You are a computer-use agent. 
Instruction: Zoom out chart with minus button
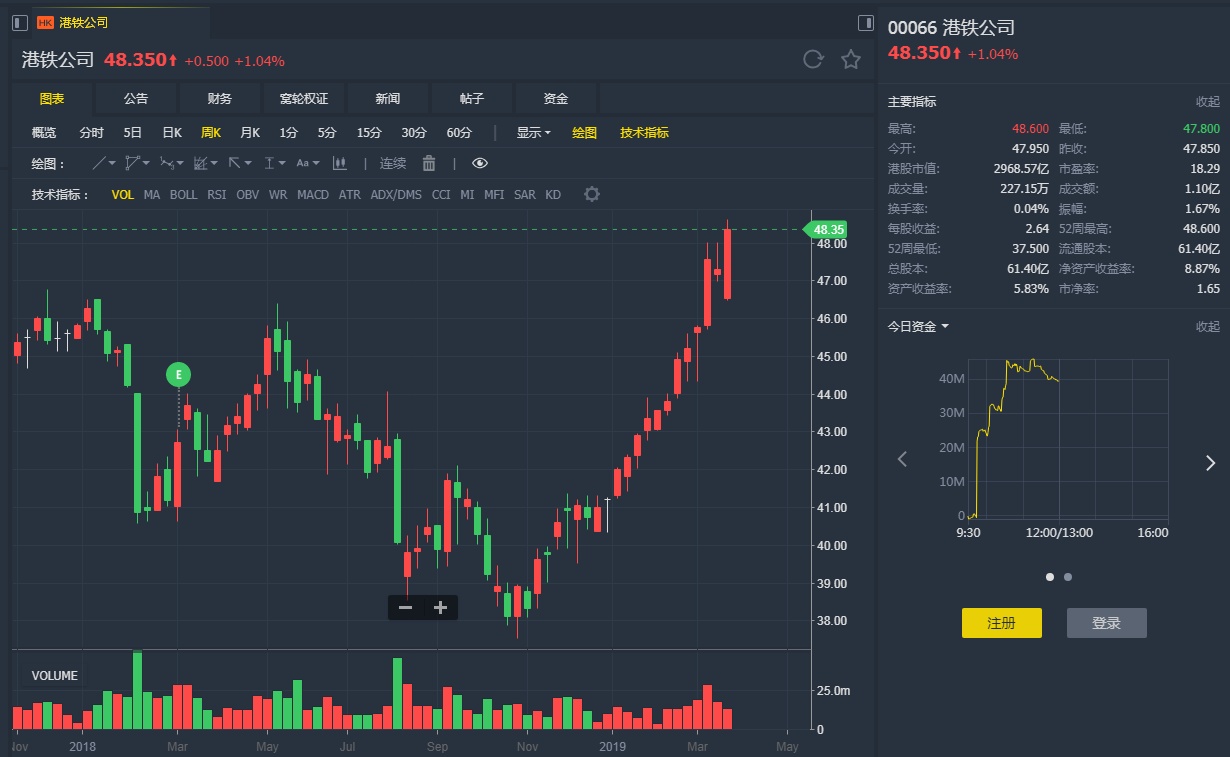coord(405,608)
